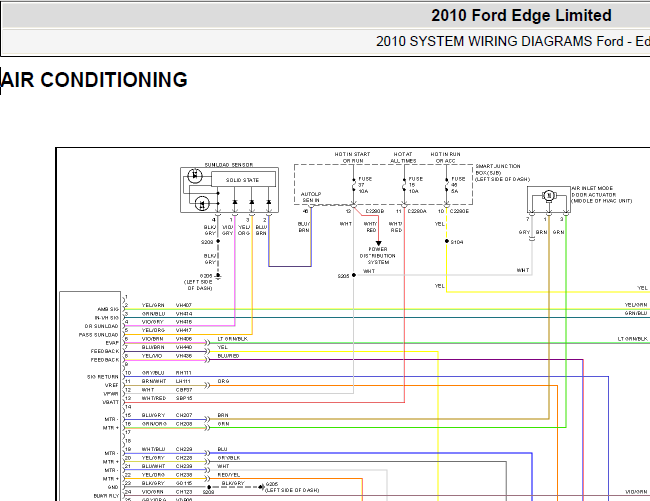Click the 'SBP15' circuit code
Screen dimensions: 650x501
coord(184,399)
